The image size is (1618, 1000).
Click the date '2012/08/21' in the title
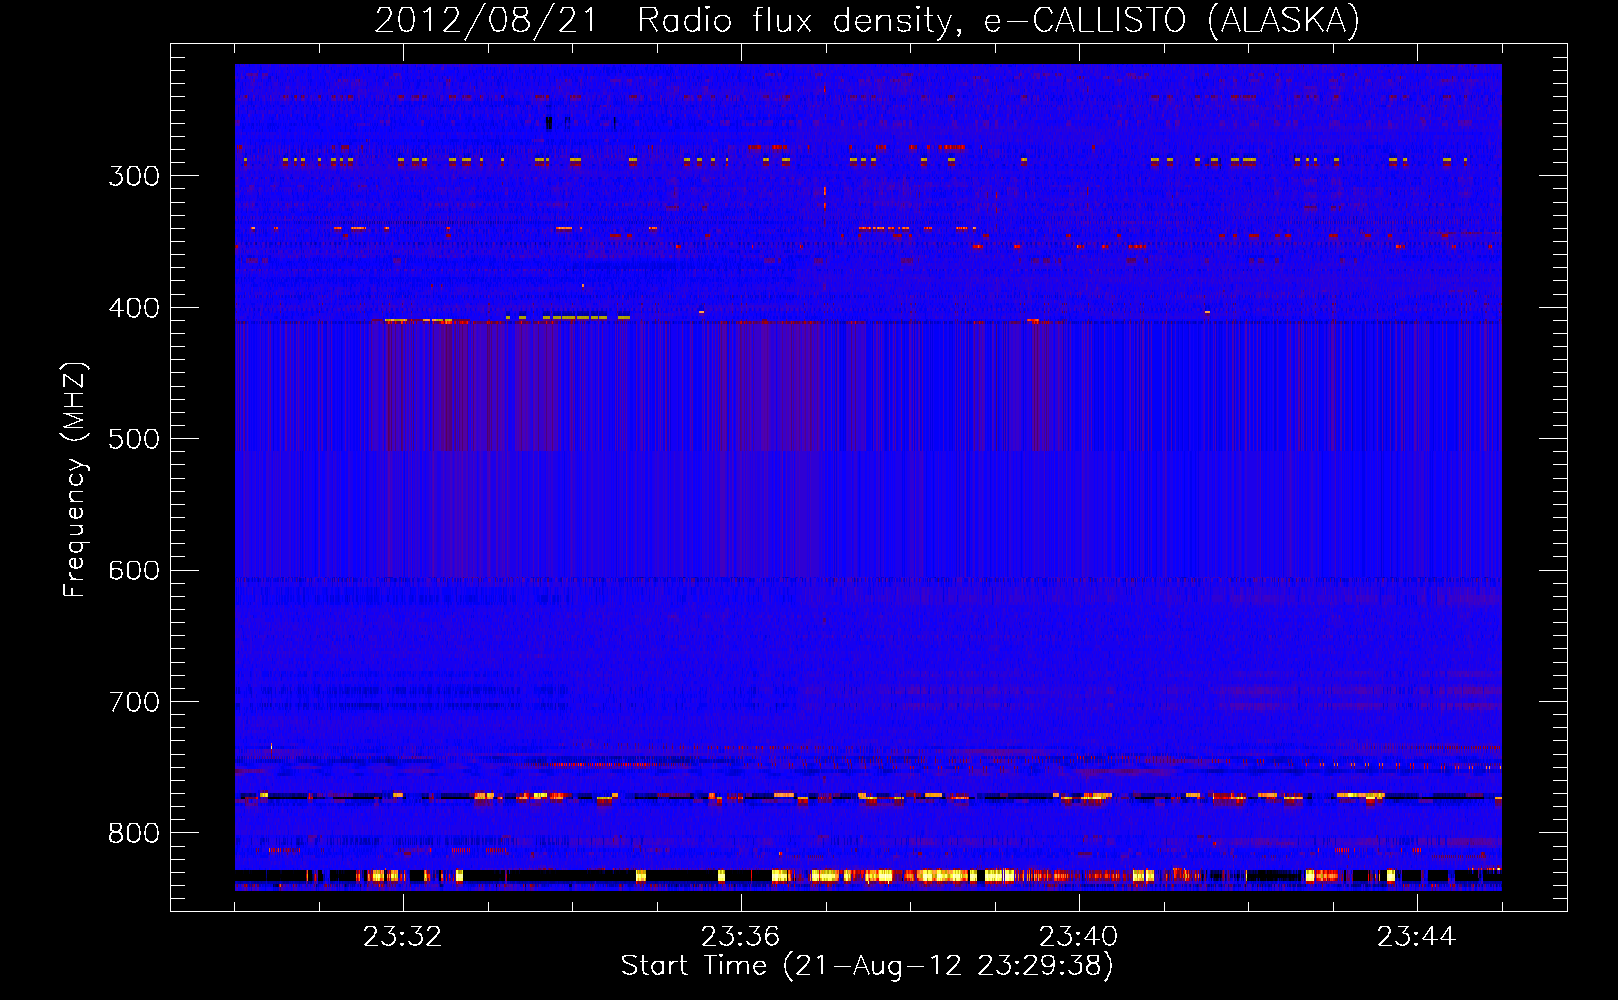[486, 20]
